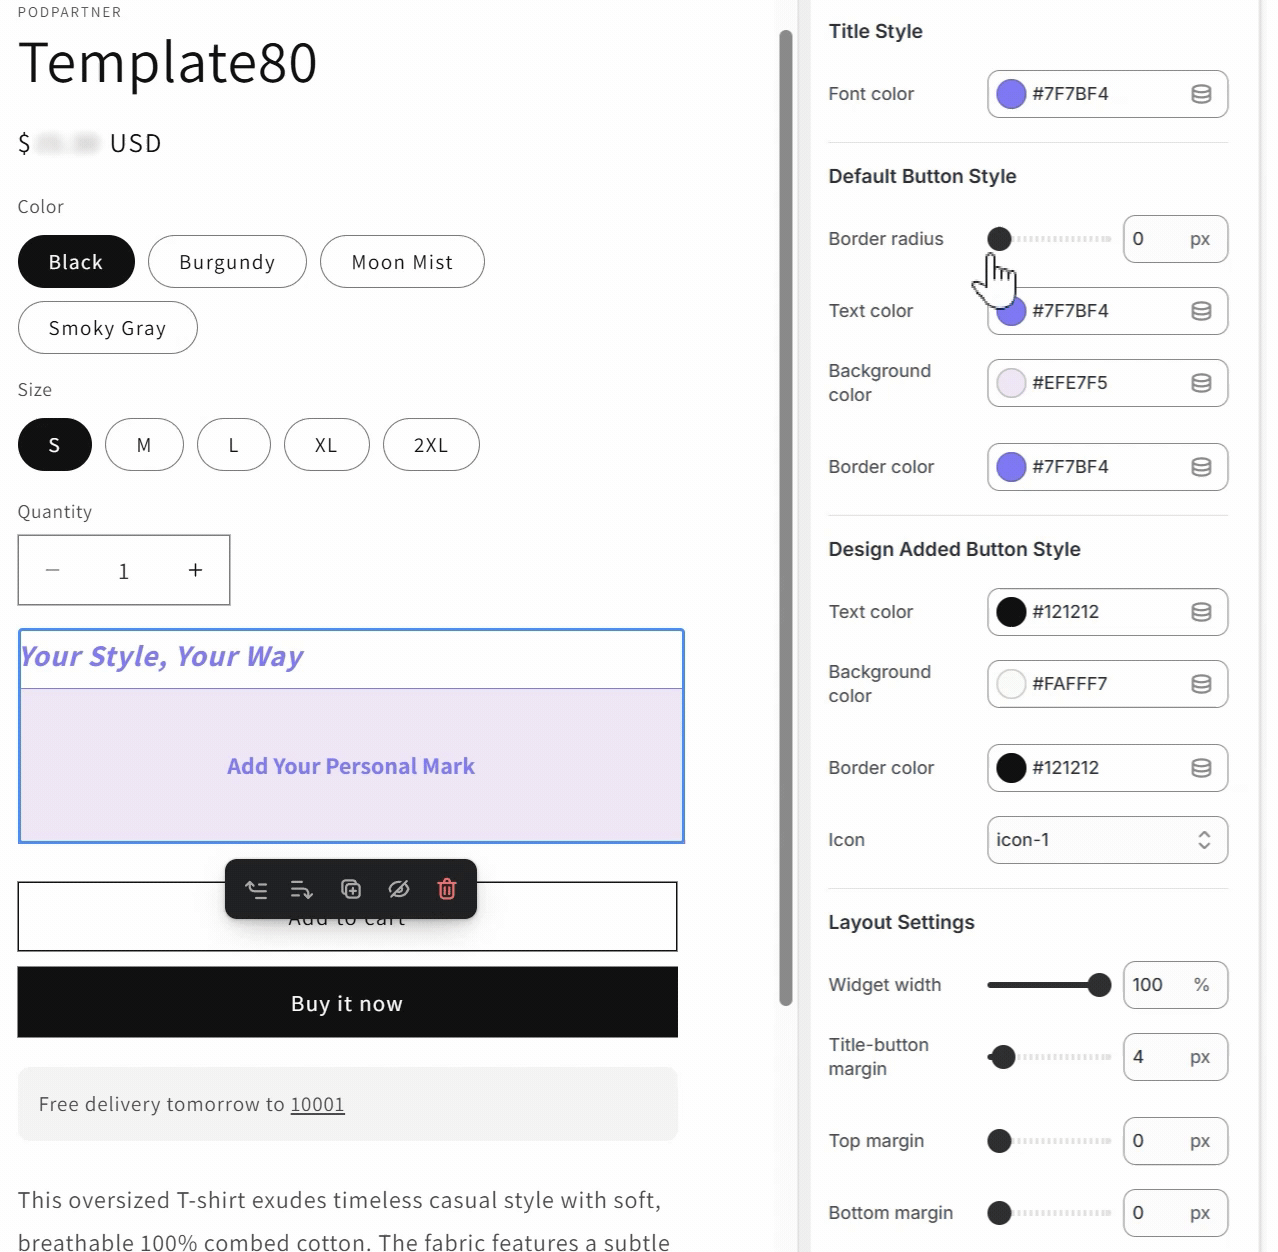Duplicate the selected block
The image size is (1278, 1252).
click(351, 889)
